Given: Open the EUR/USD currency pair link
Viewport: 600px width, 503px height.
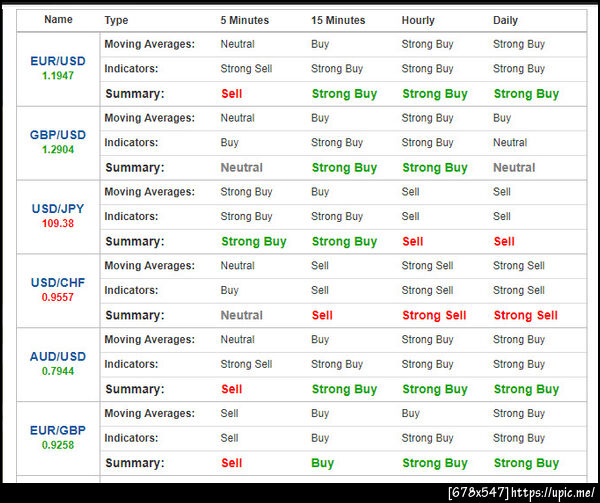Looking at the screenshot, I should tap(58, 61).
